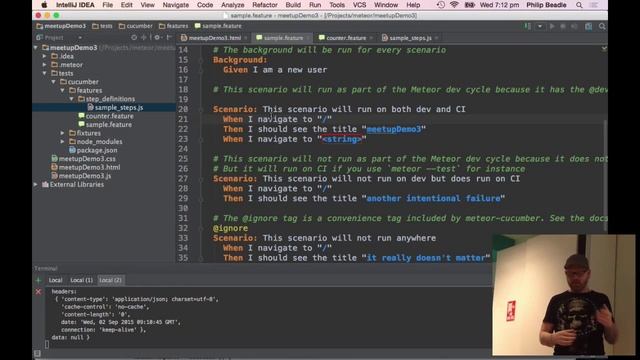
Task: Open the Build menu
Action: (293, 5)
